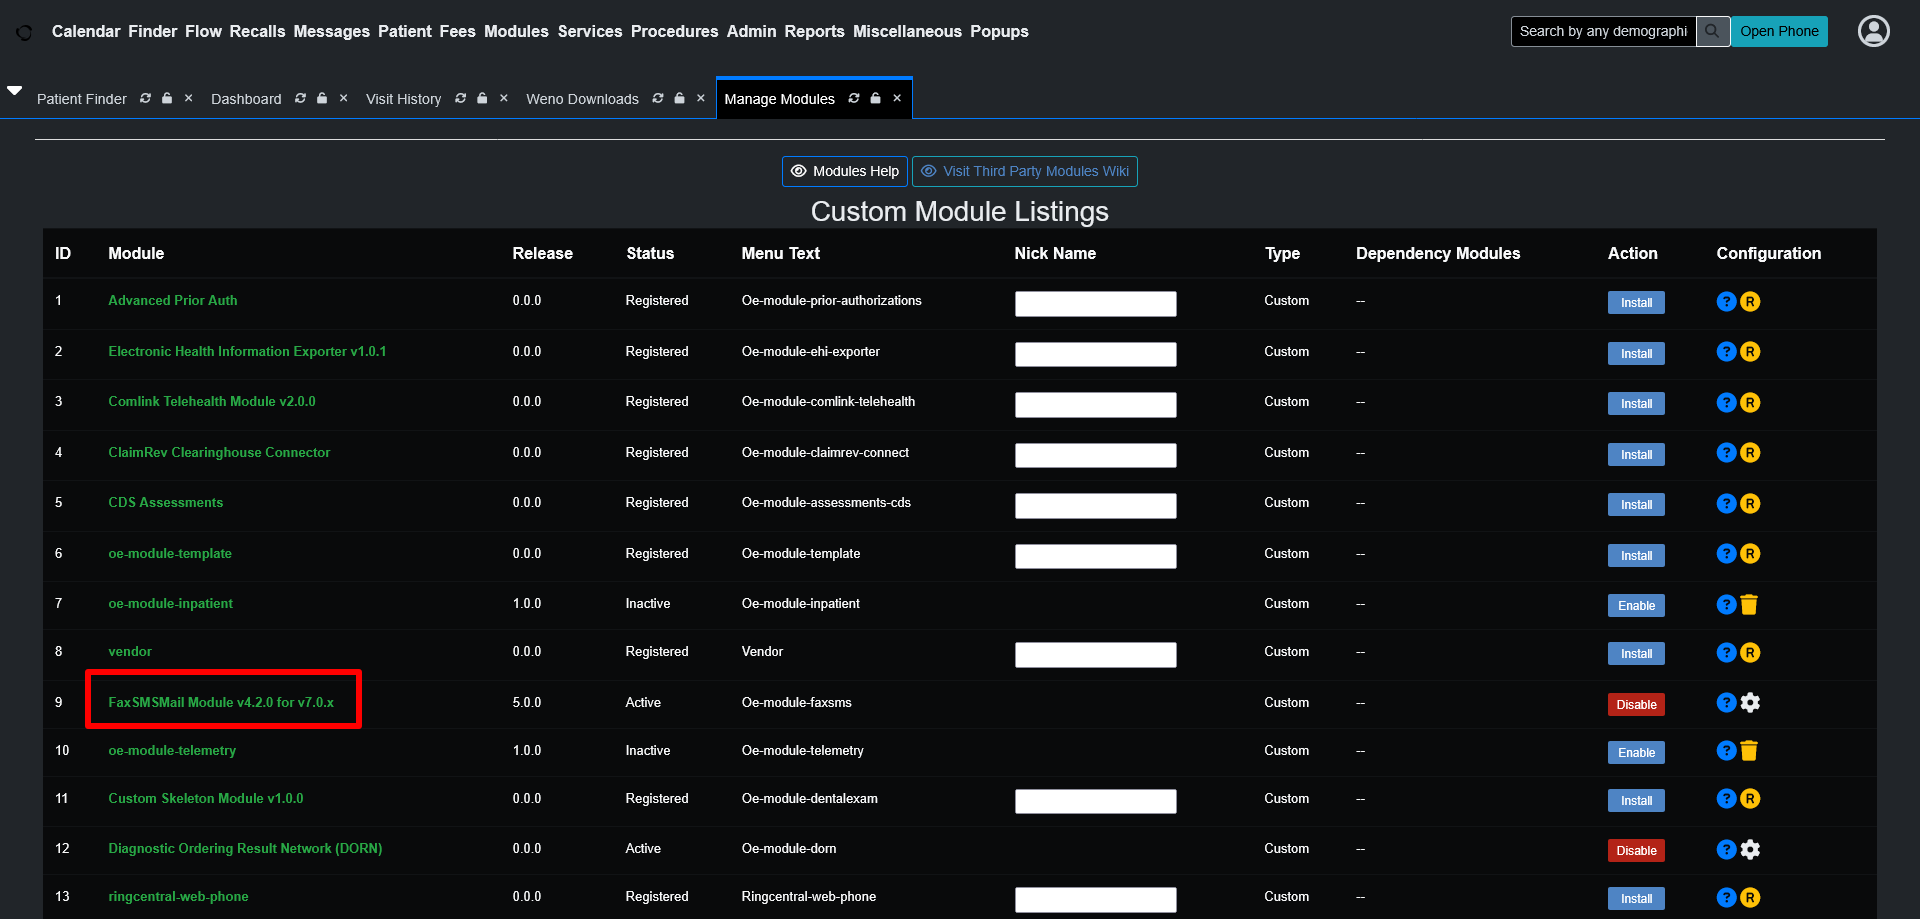
Task: Toggle lock on Dashboard tab
Action: pyautogui.click(x=322, y=98)
